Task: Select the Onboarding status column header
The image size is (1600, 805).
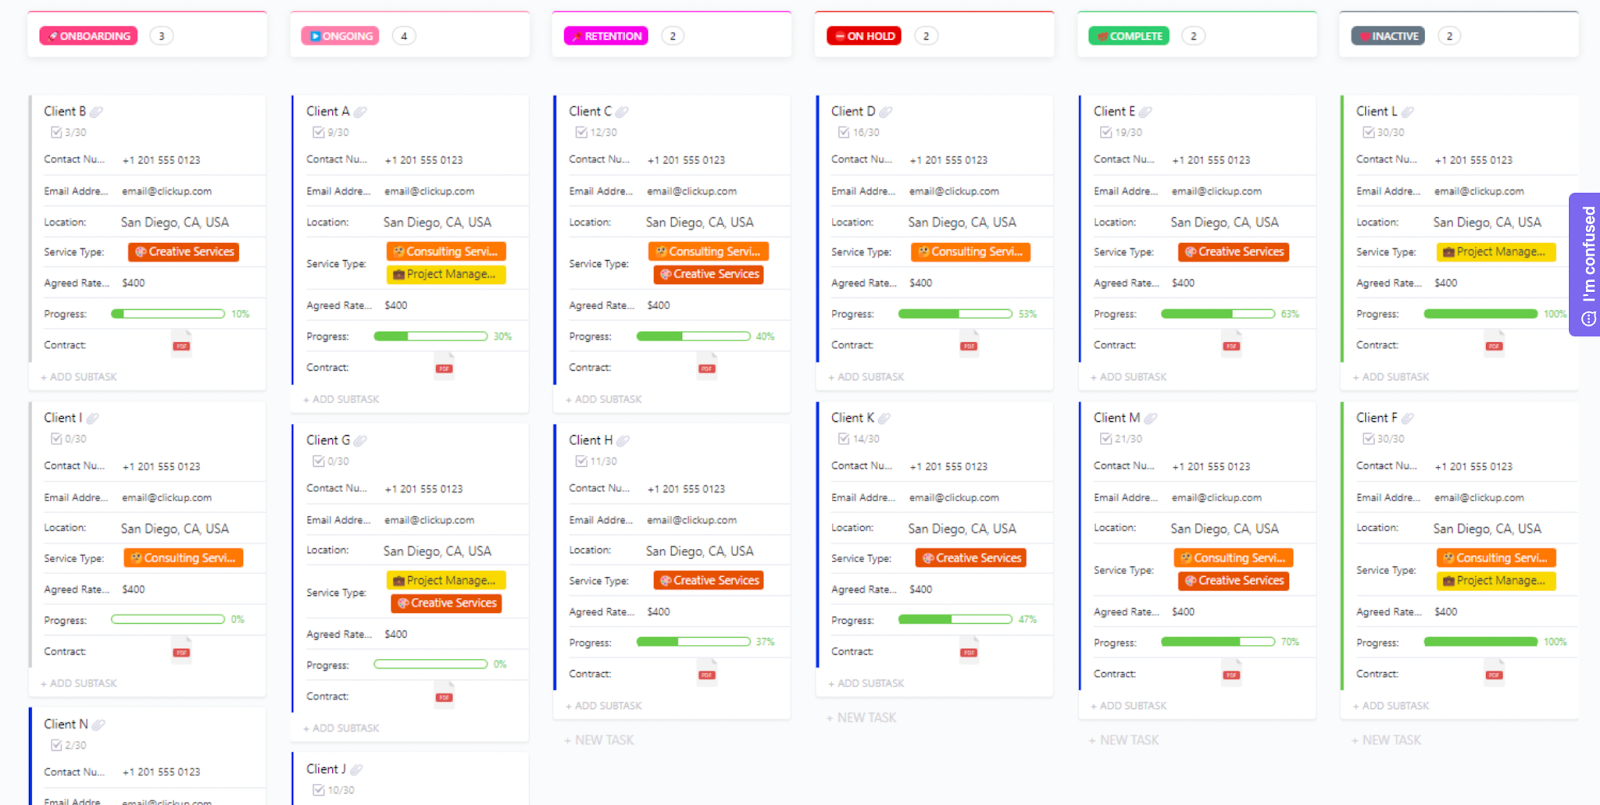Action: coord(89,36)
